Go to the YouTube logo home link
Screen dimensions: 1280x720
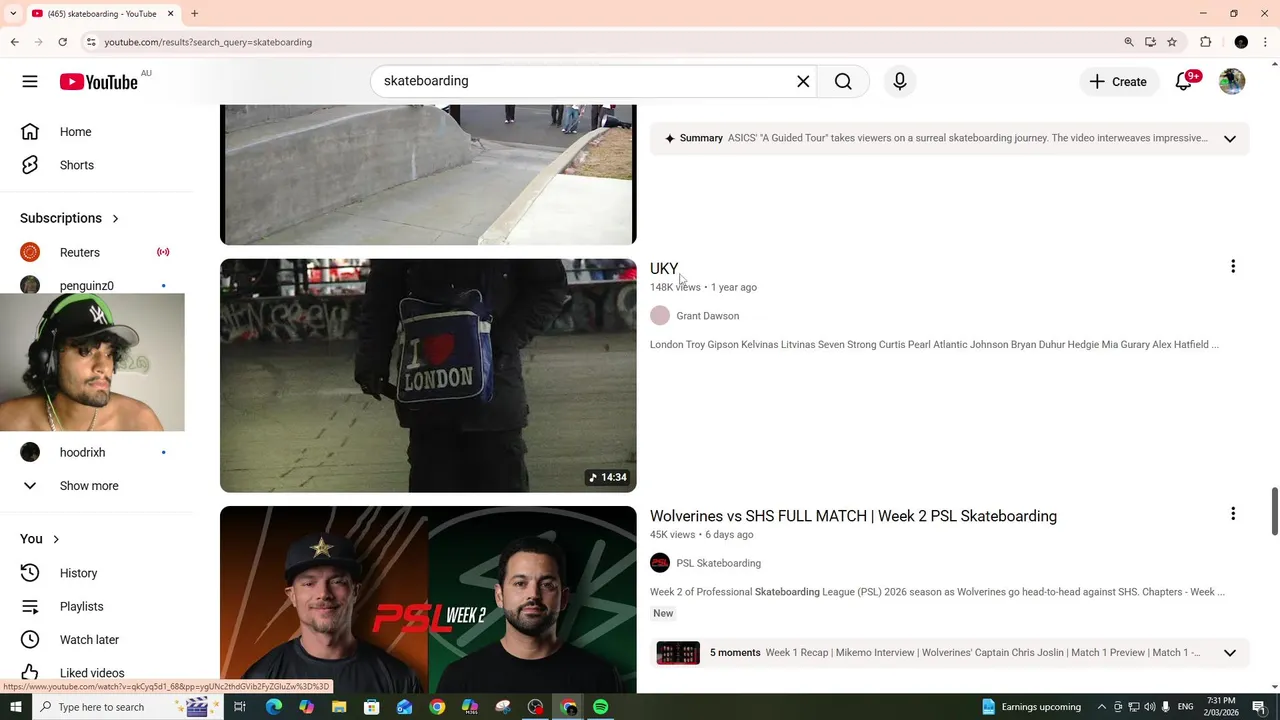tap(98, 82)
